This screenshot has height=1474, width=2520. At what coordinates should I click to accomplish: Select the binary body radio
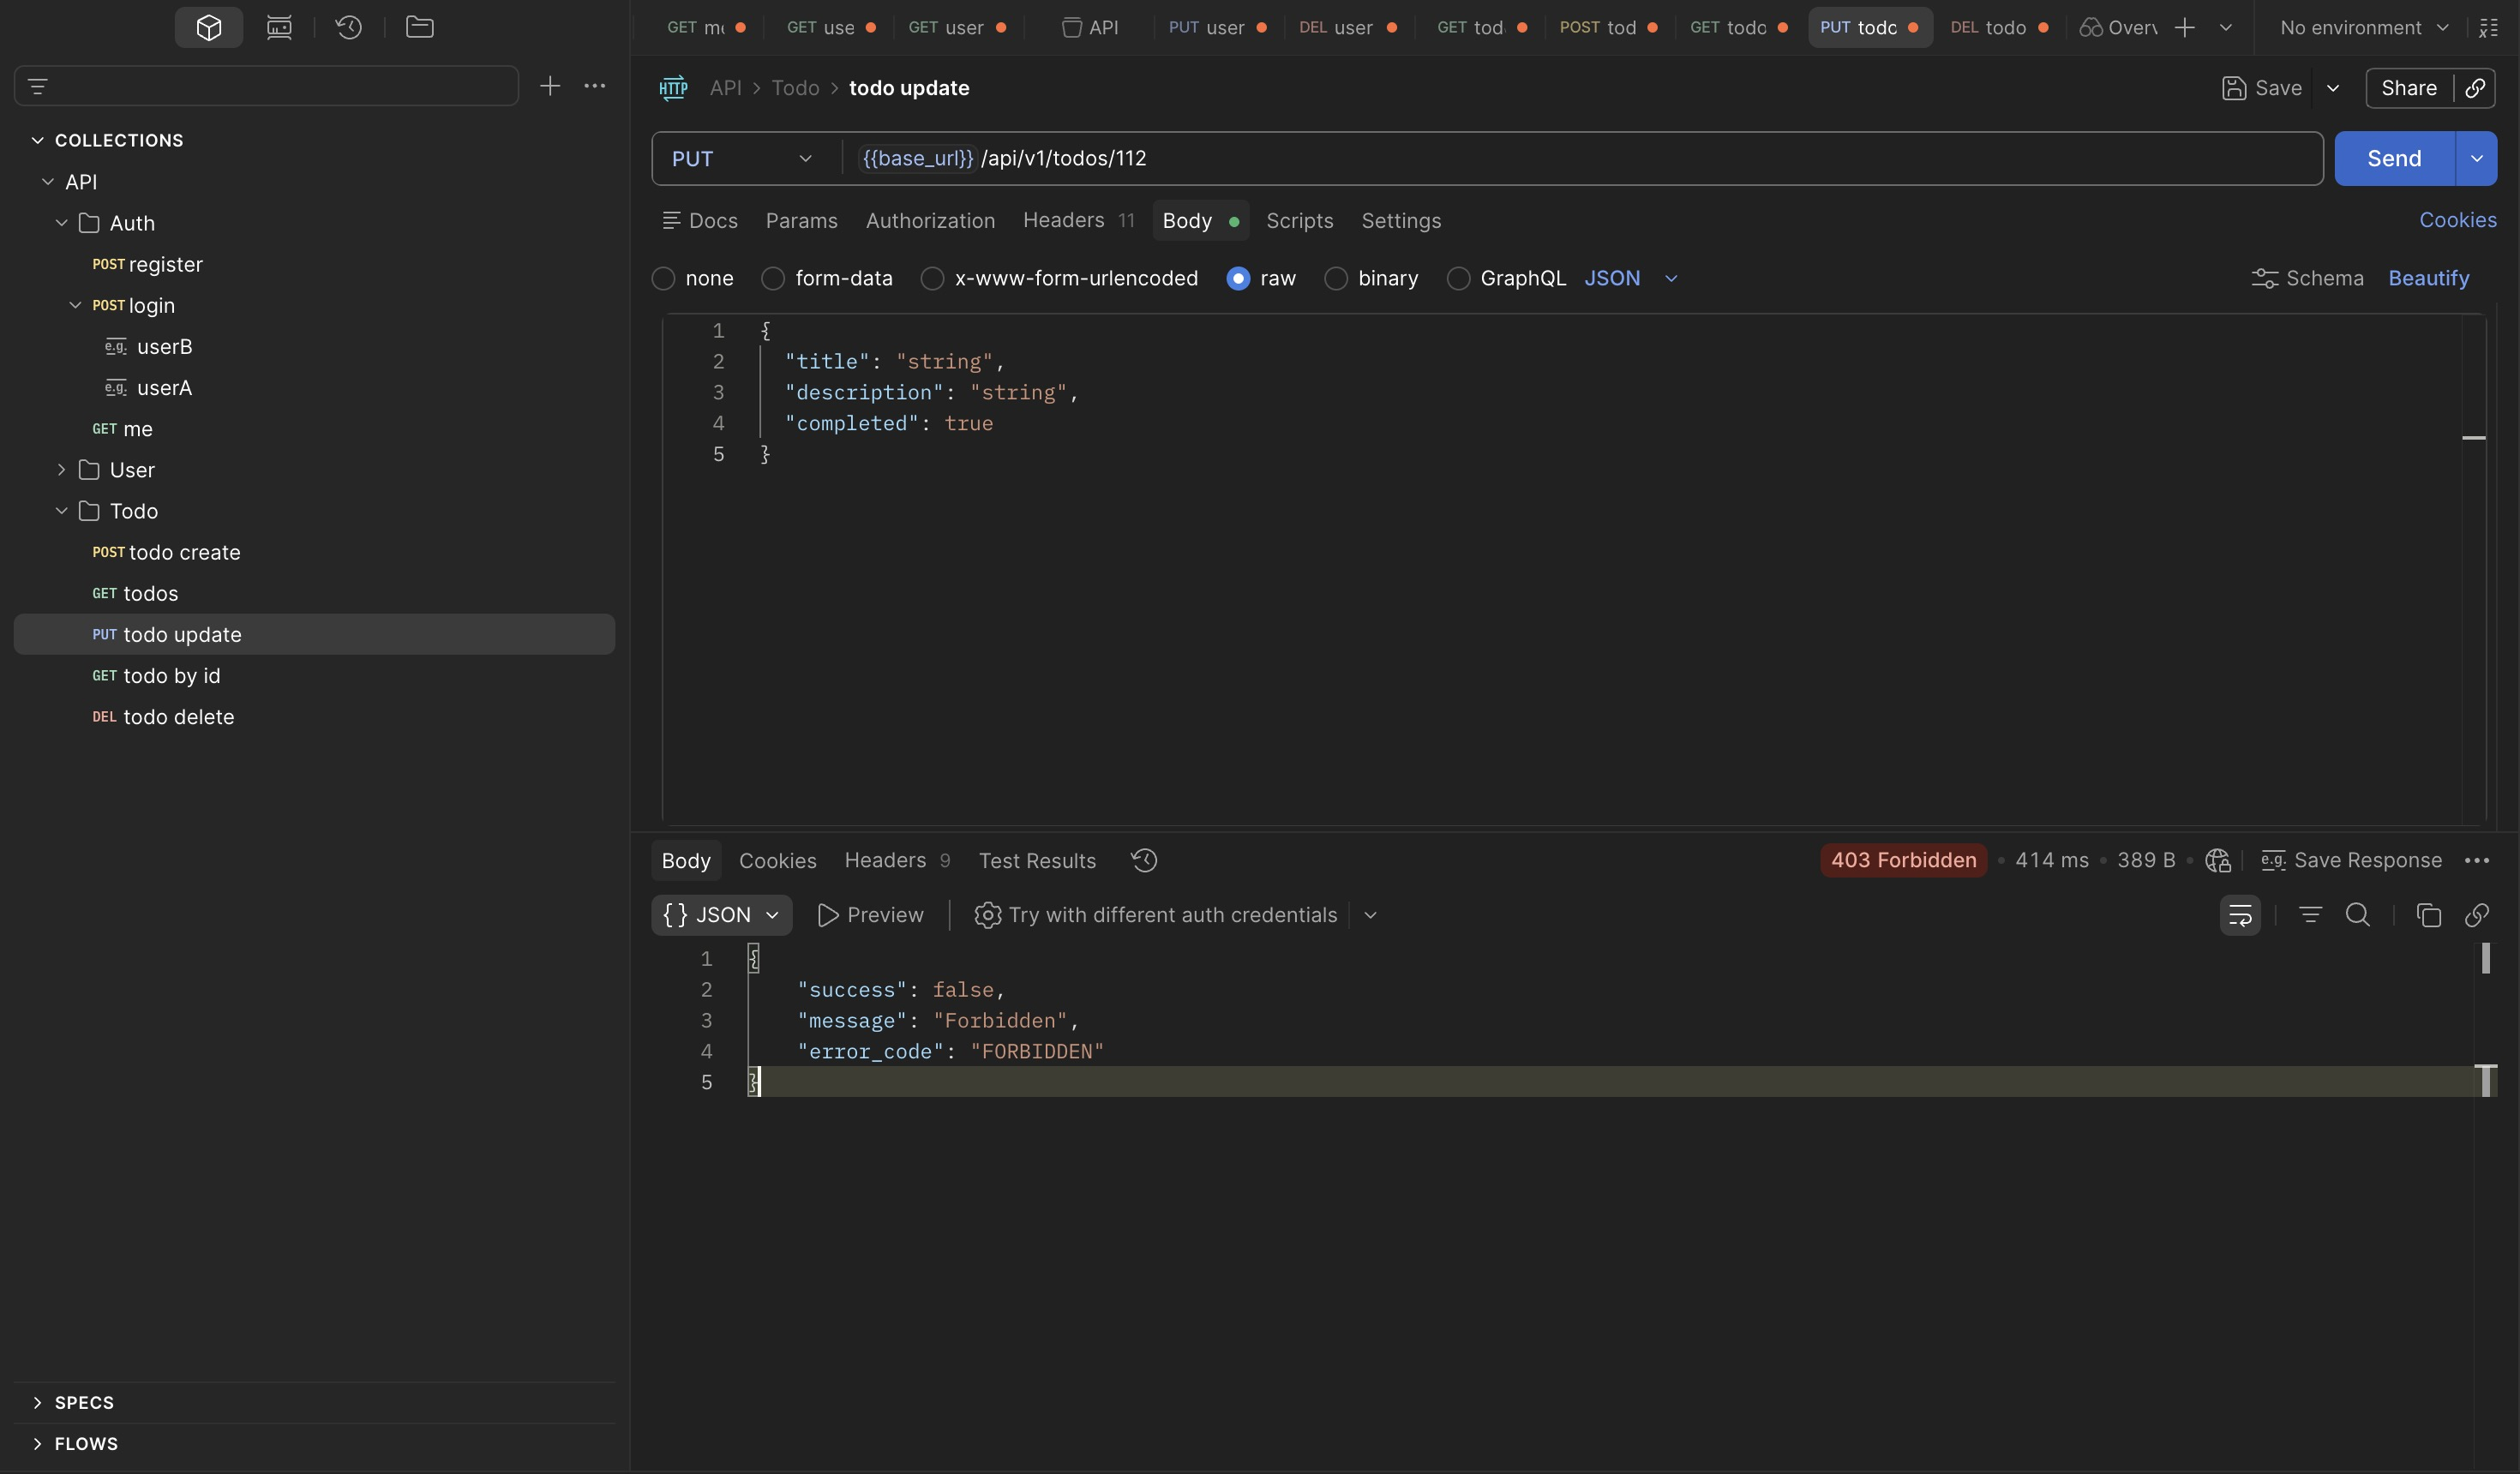(1336, 279)
